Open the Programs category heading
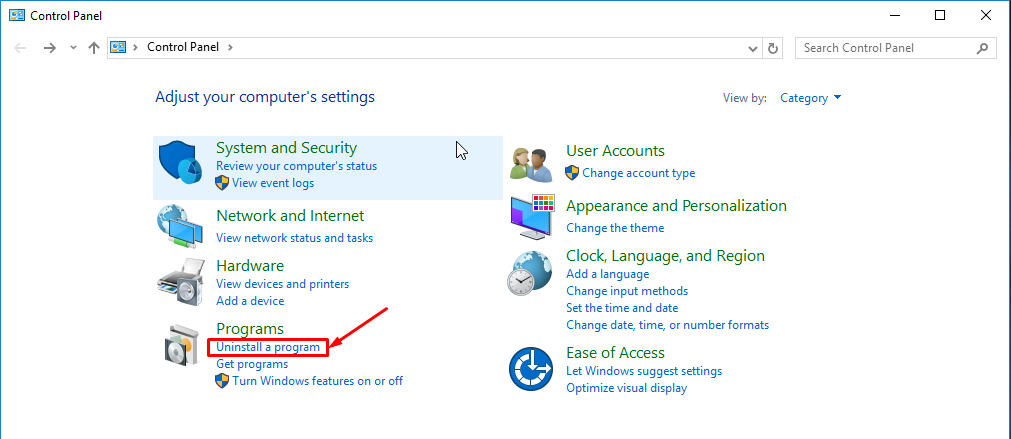Image resolution: width=1011 pixels, height=439 pixels. click(250, 329)
